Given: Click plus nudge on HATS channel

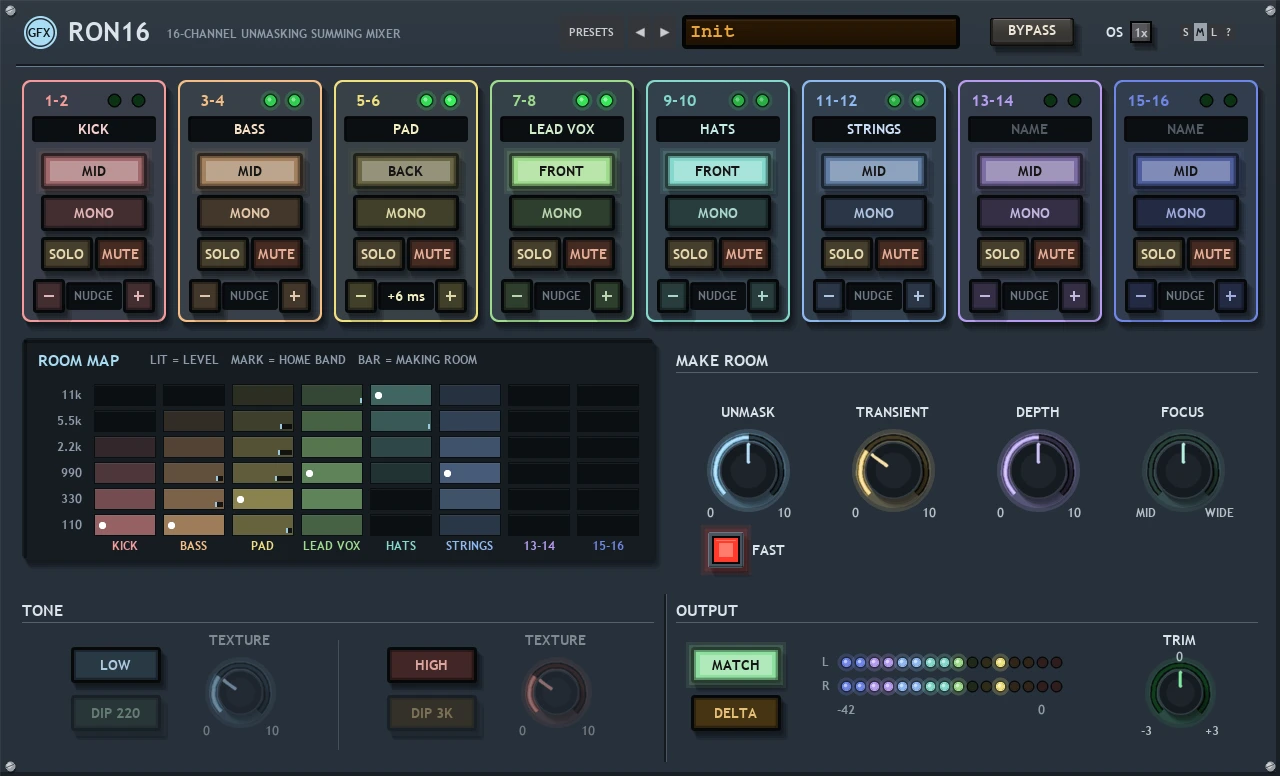Looking at the screenshot, I should pos(762,296).
